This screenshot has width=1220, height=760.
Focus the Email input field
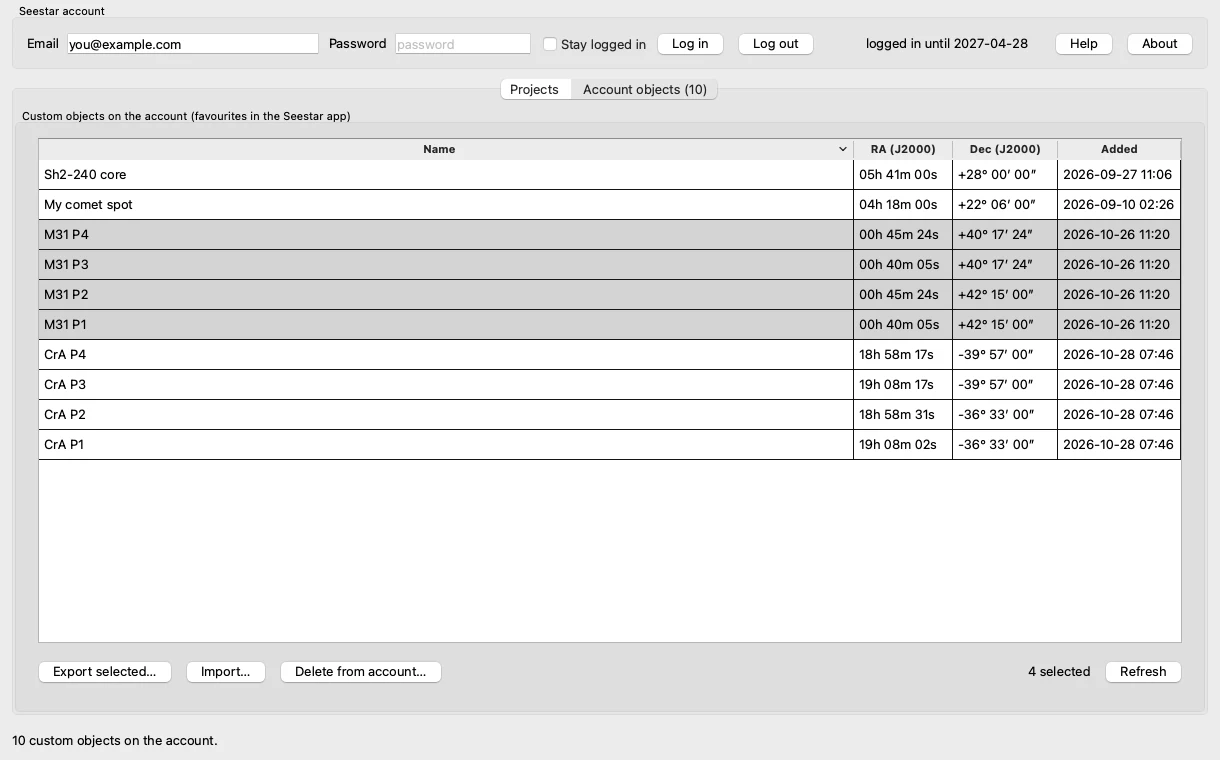(x=193, y=44)
